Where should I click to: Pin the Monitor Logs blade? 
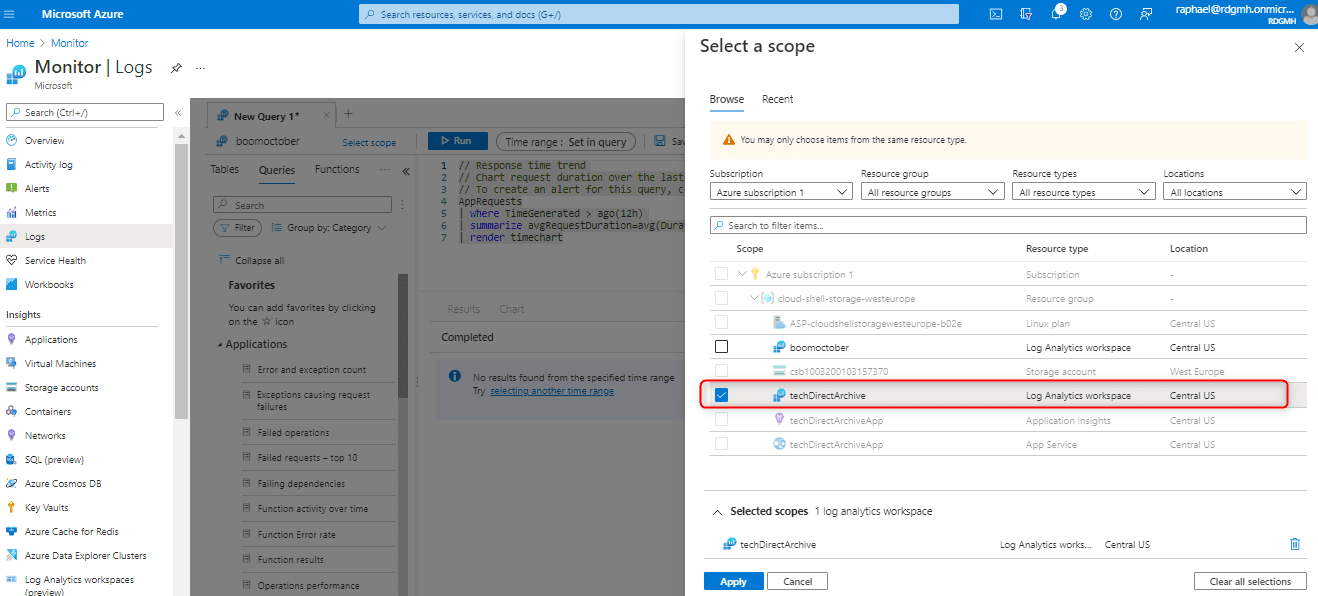point(176,68)
